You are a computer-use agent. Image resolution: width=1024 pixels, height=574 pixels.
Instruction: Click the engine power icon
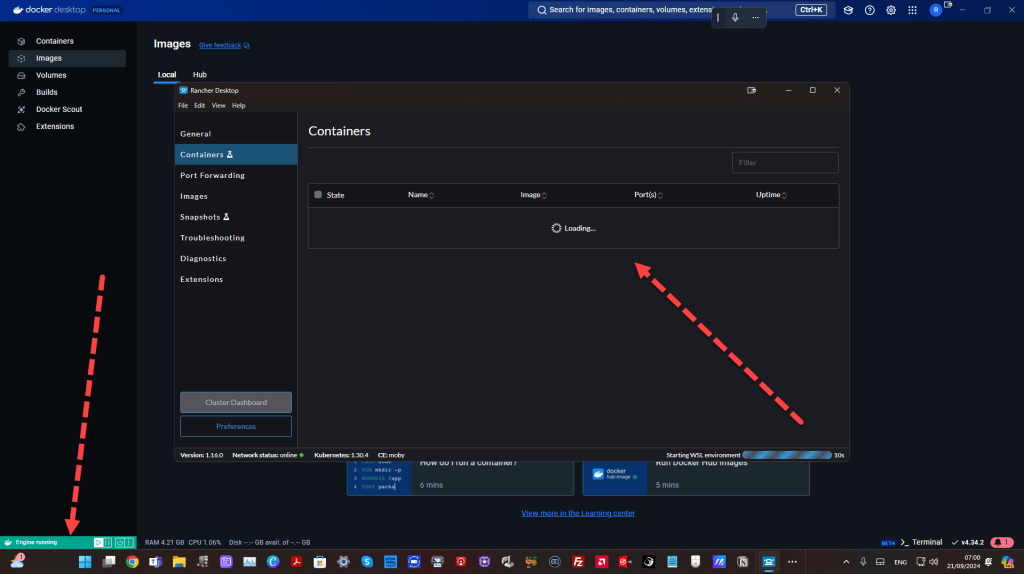click(x=120, y=542)
